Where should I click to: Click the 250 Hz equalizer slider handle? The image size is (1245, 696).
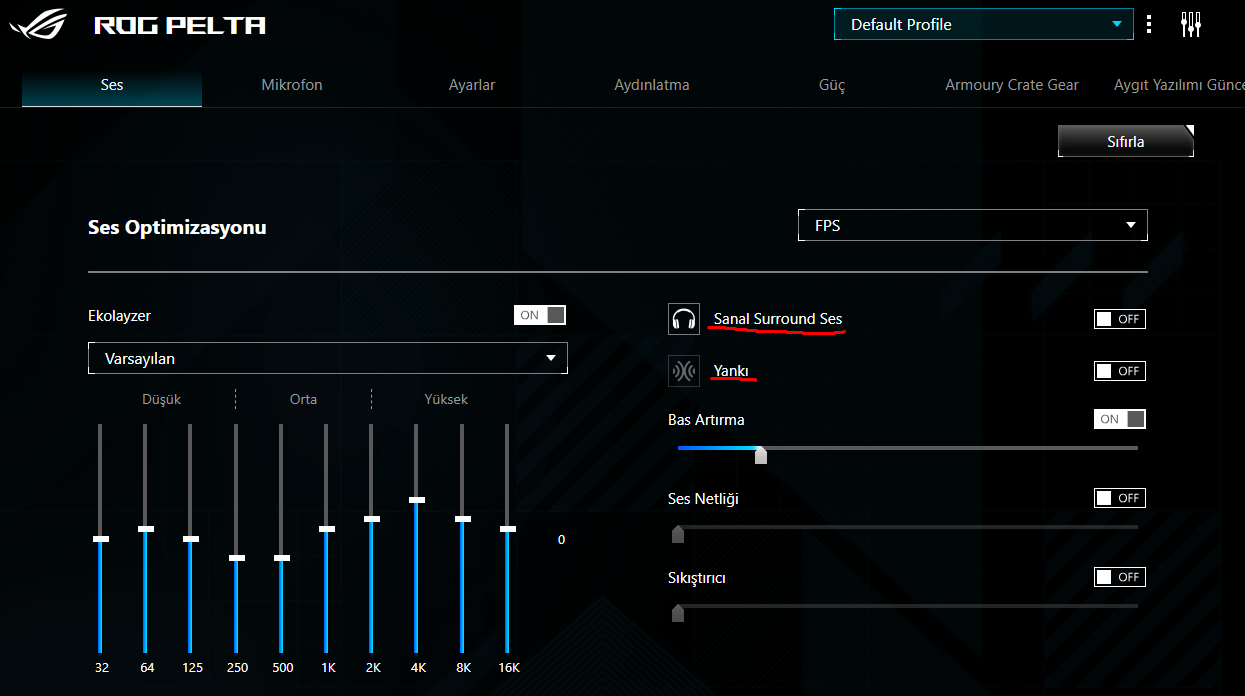(236, 558)
